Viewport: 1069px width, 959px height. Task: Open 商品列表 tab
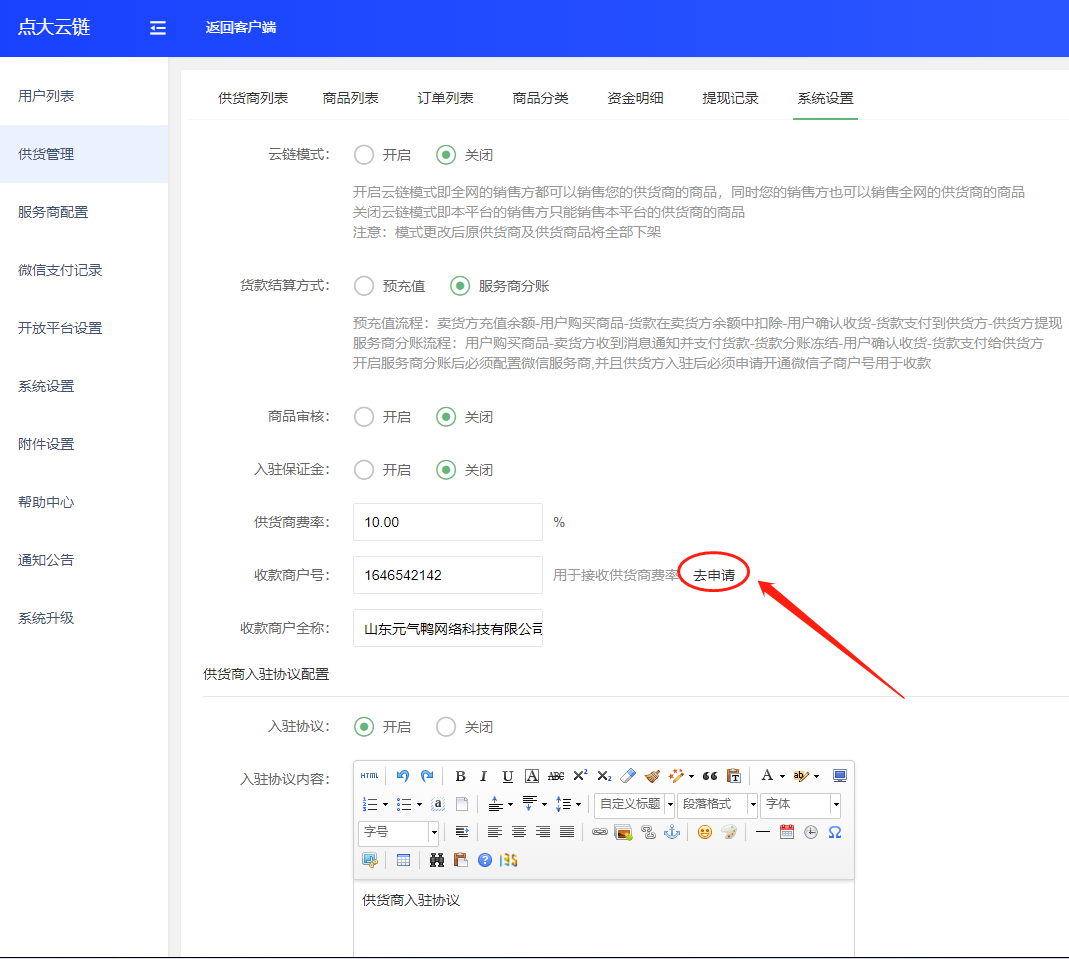tap(350, 98)
